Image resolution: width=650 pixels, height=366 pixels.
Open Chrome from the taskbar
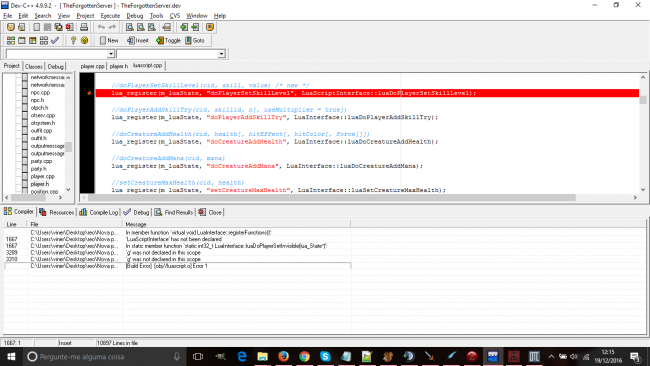[x=304, y=356]
